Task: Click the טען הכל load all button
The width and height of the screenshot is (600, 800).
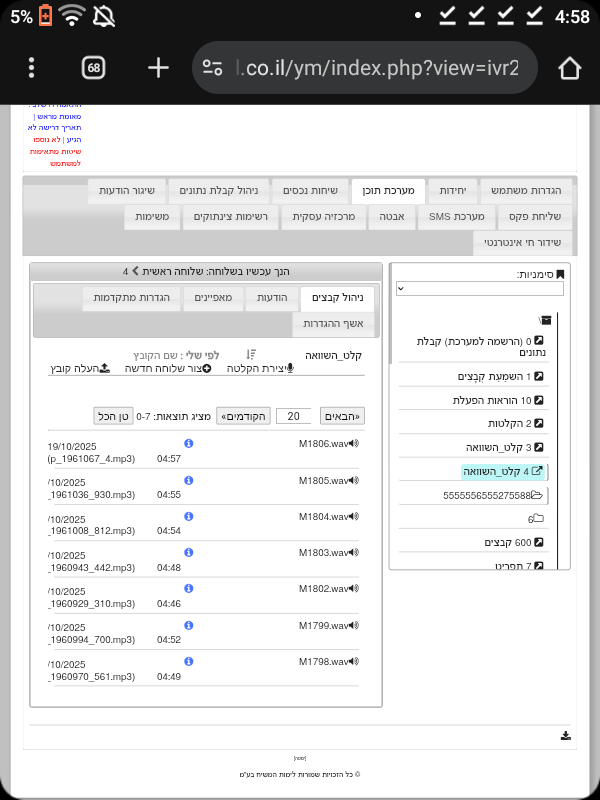Action: pyautogui.click(x=113, y=416)
